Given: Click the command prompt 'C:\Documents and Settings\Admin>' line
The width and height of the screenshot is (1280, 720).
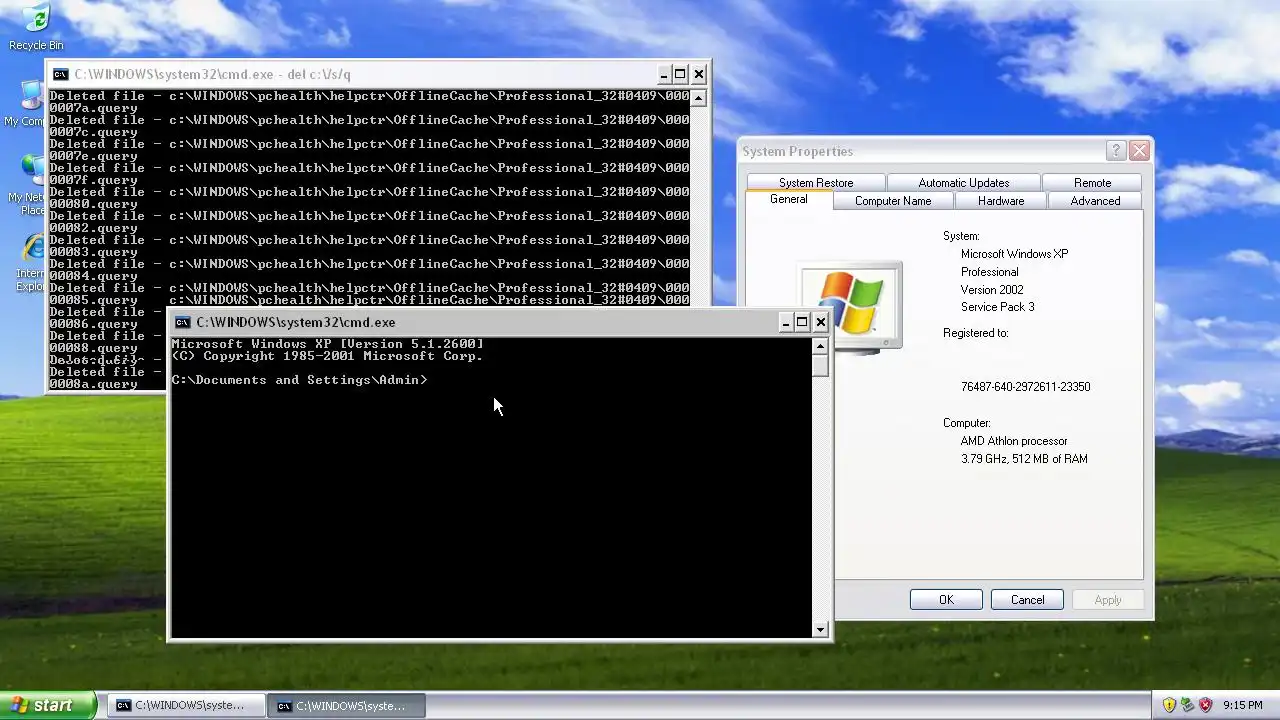Looking at the screenshot, I should point(299,380).
